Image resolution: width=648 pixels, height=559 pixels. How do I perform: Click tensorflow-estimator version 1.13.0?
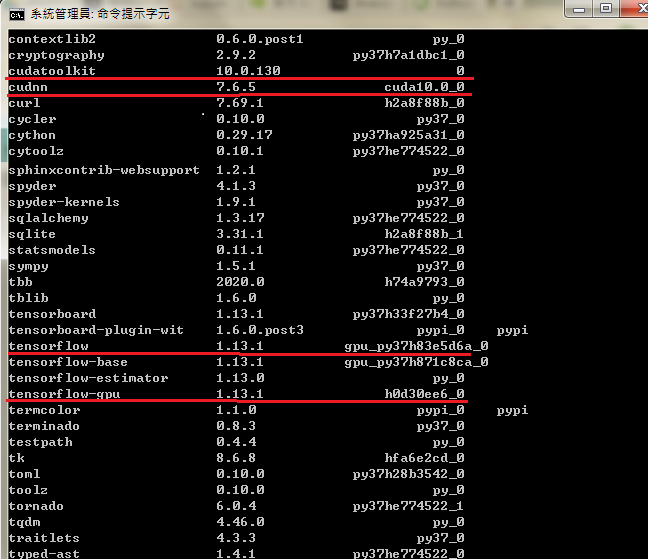point(240,378)
